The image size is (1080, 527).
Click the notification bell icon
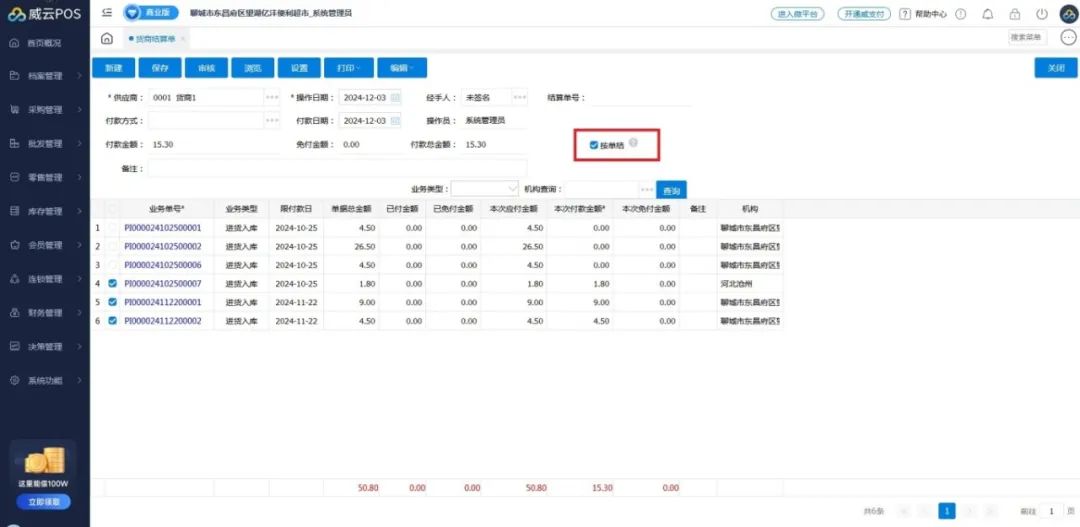tap(988, 14)
